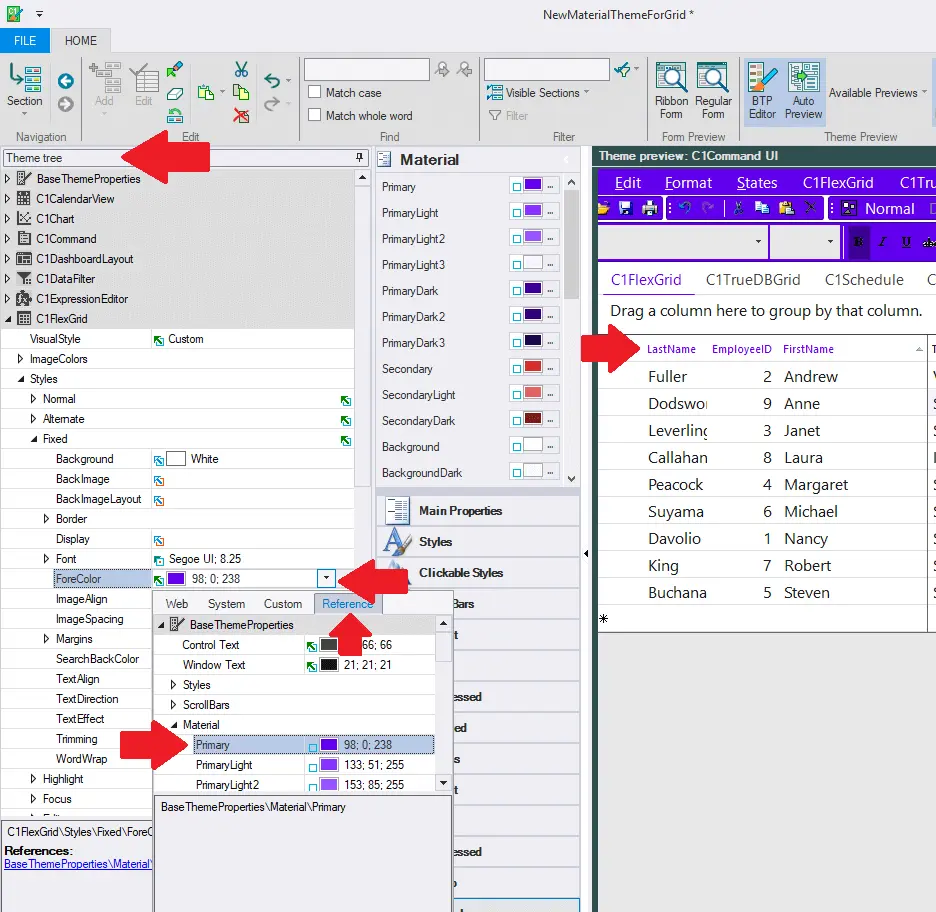936x912 pixels.
Task: Select the C1TrueDBGrid preview tab
Action: [753, 280]
